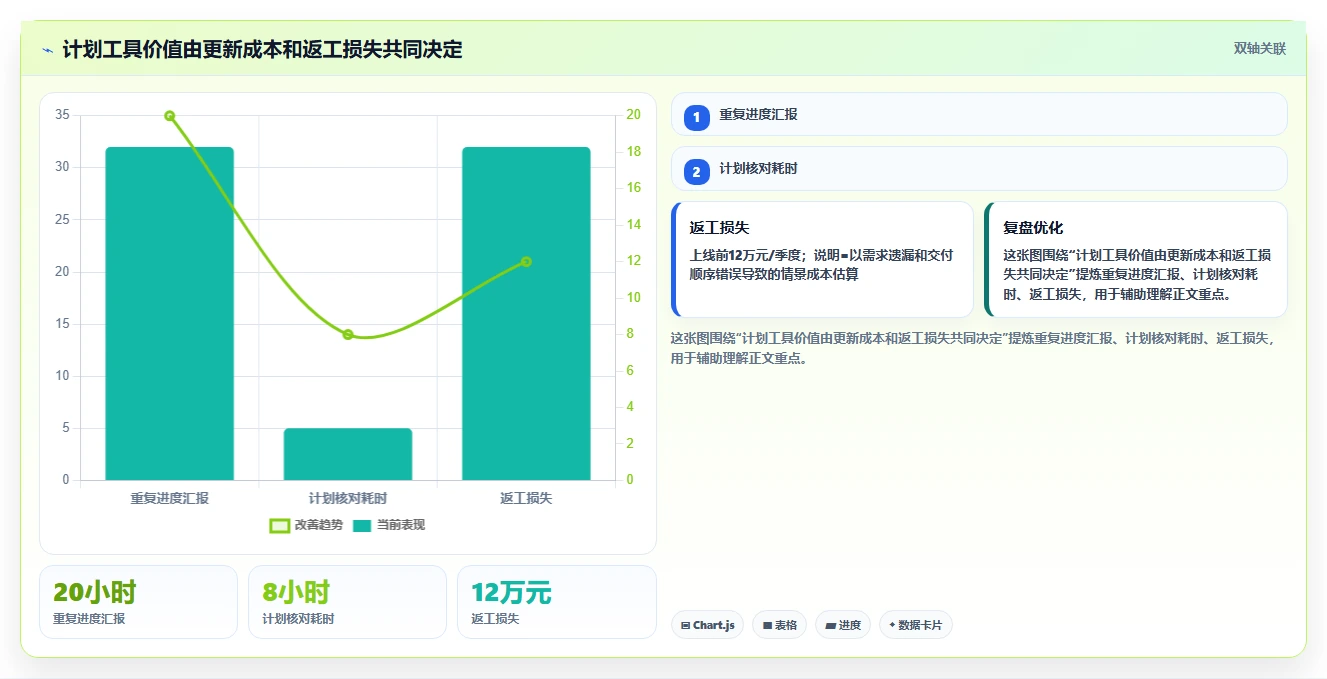Toggle the 当前表现 legend entry

[x=389, y=525]
